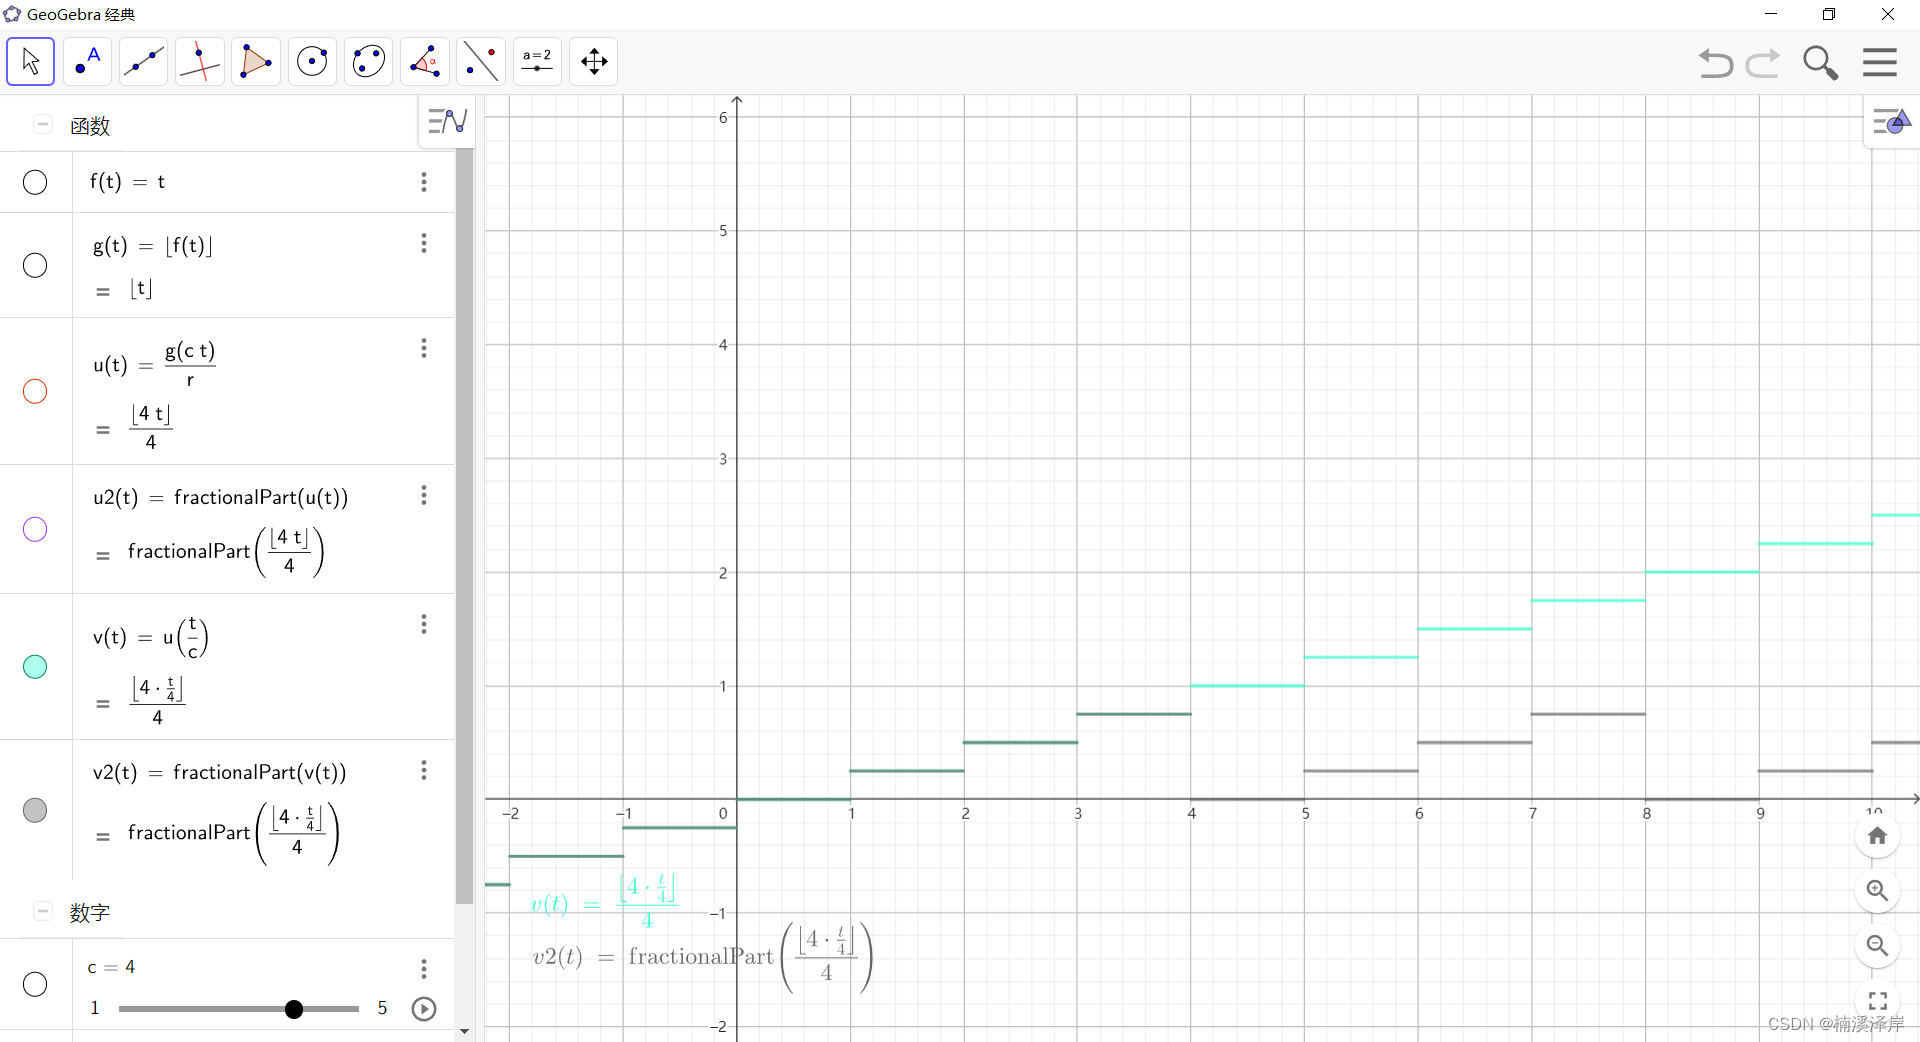
Task: Redo the last undone action
Action: 1763,63
